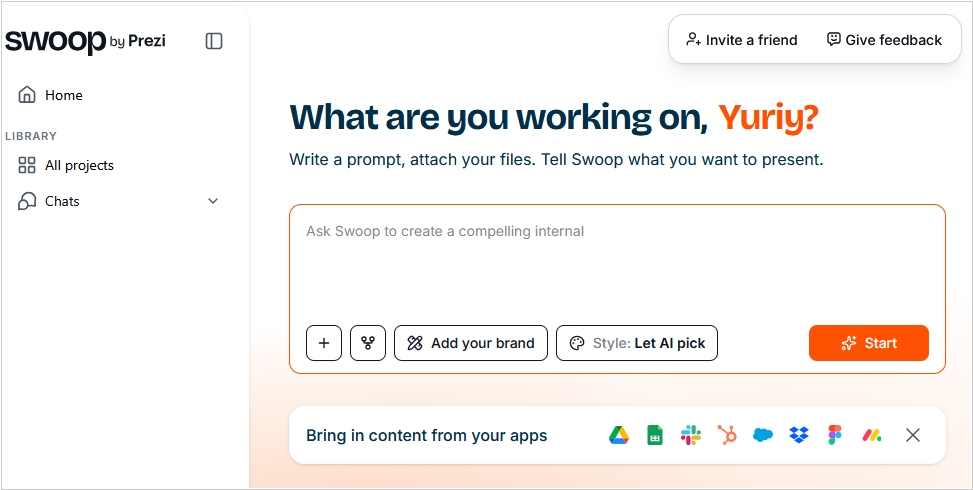Expand the Chats section chevron
This screenshot has width=973, height=490.
213,201
